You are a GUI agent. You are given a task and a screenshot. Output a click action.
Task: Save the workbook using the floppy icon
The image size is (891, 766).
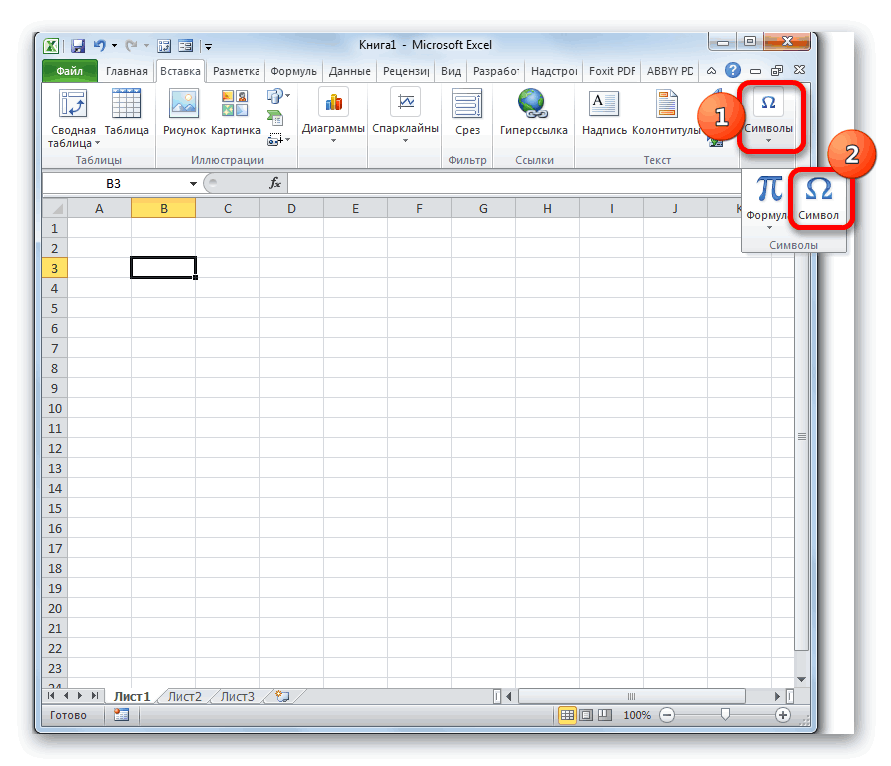point(78,46)
